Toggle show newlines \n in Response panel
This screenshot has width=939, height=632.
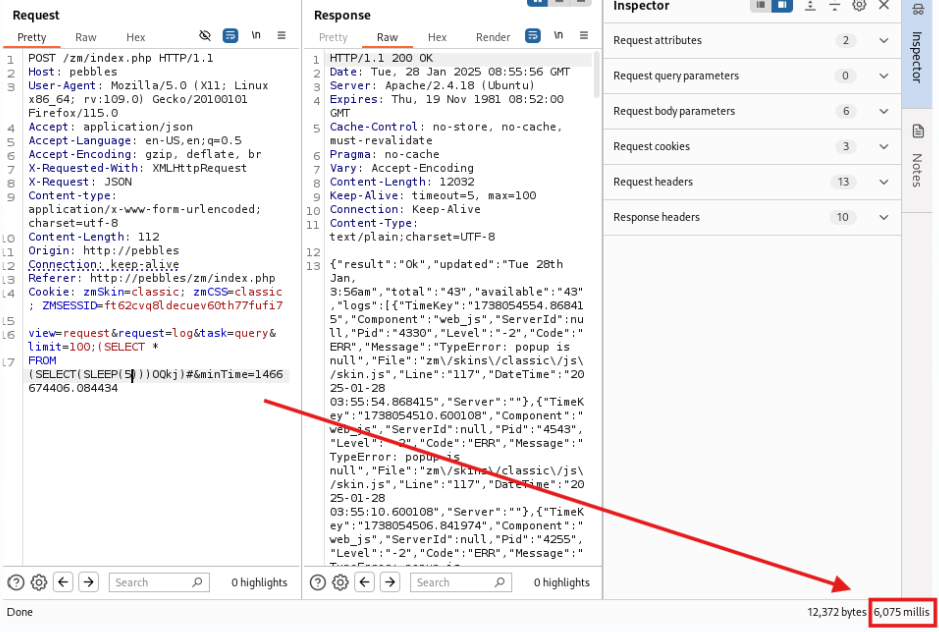coord(558,35)
